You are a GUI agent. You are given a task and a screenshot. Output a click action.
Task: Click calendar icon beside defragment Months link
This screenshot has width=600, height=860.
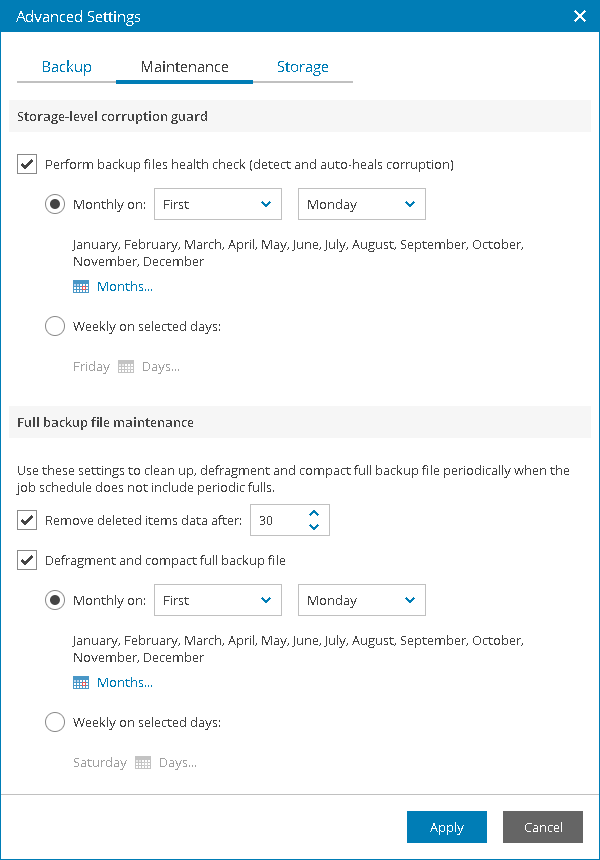81,683
